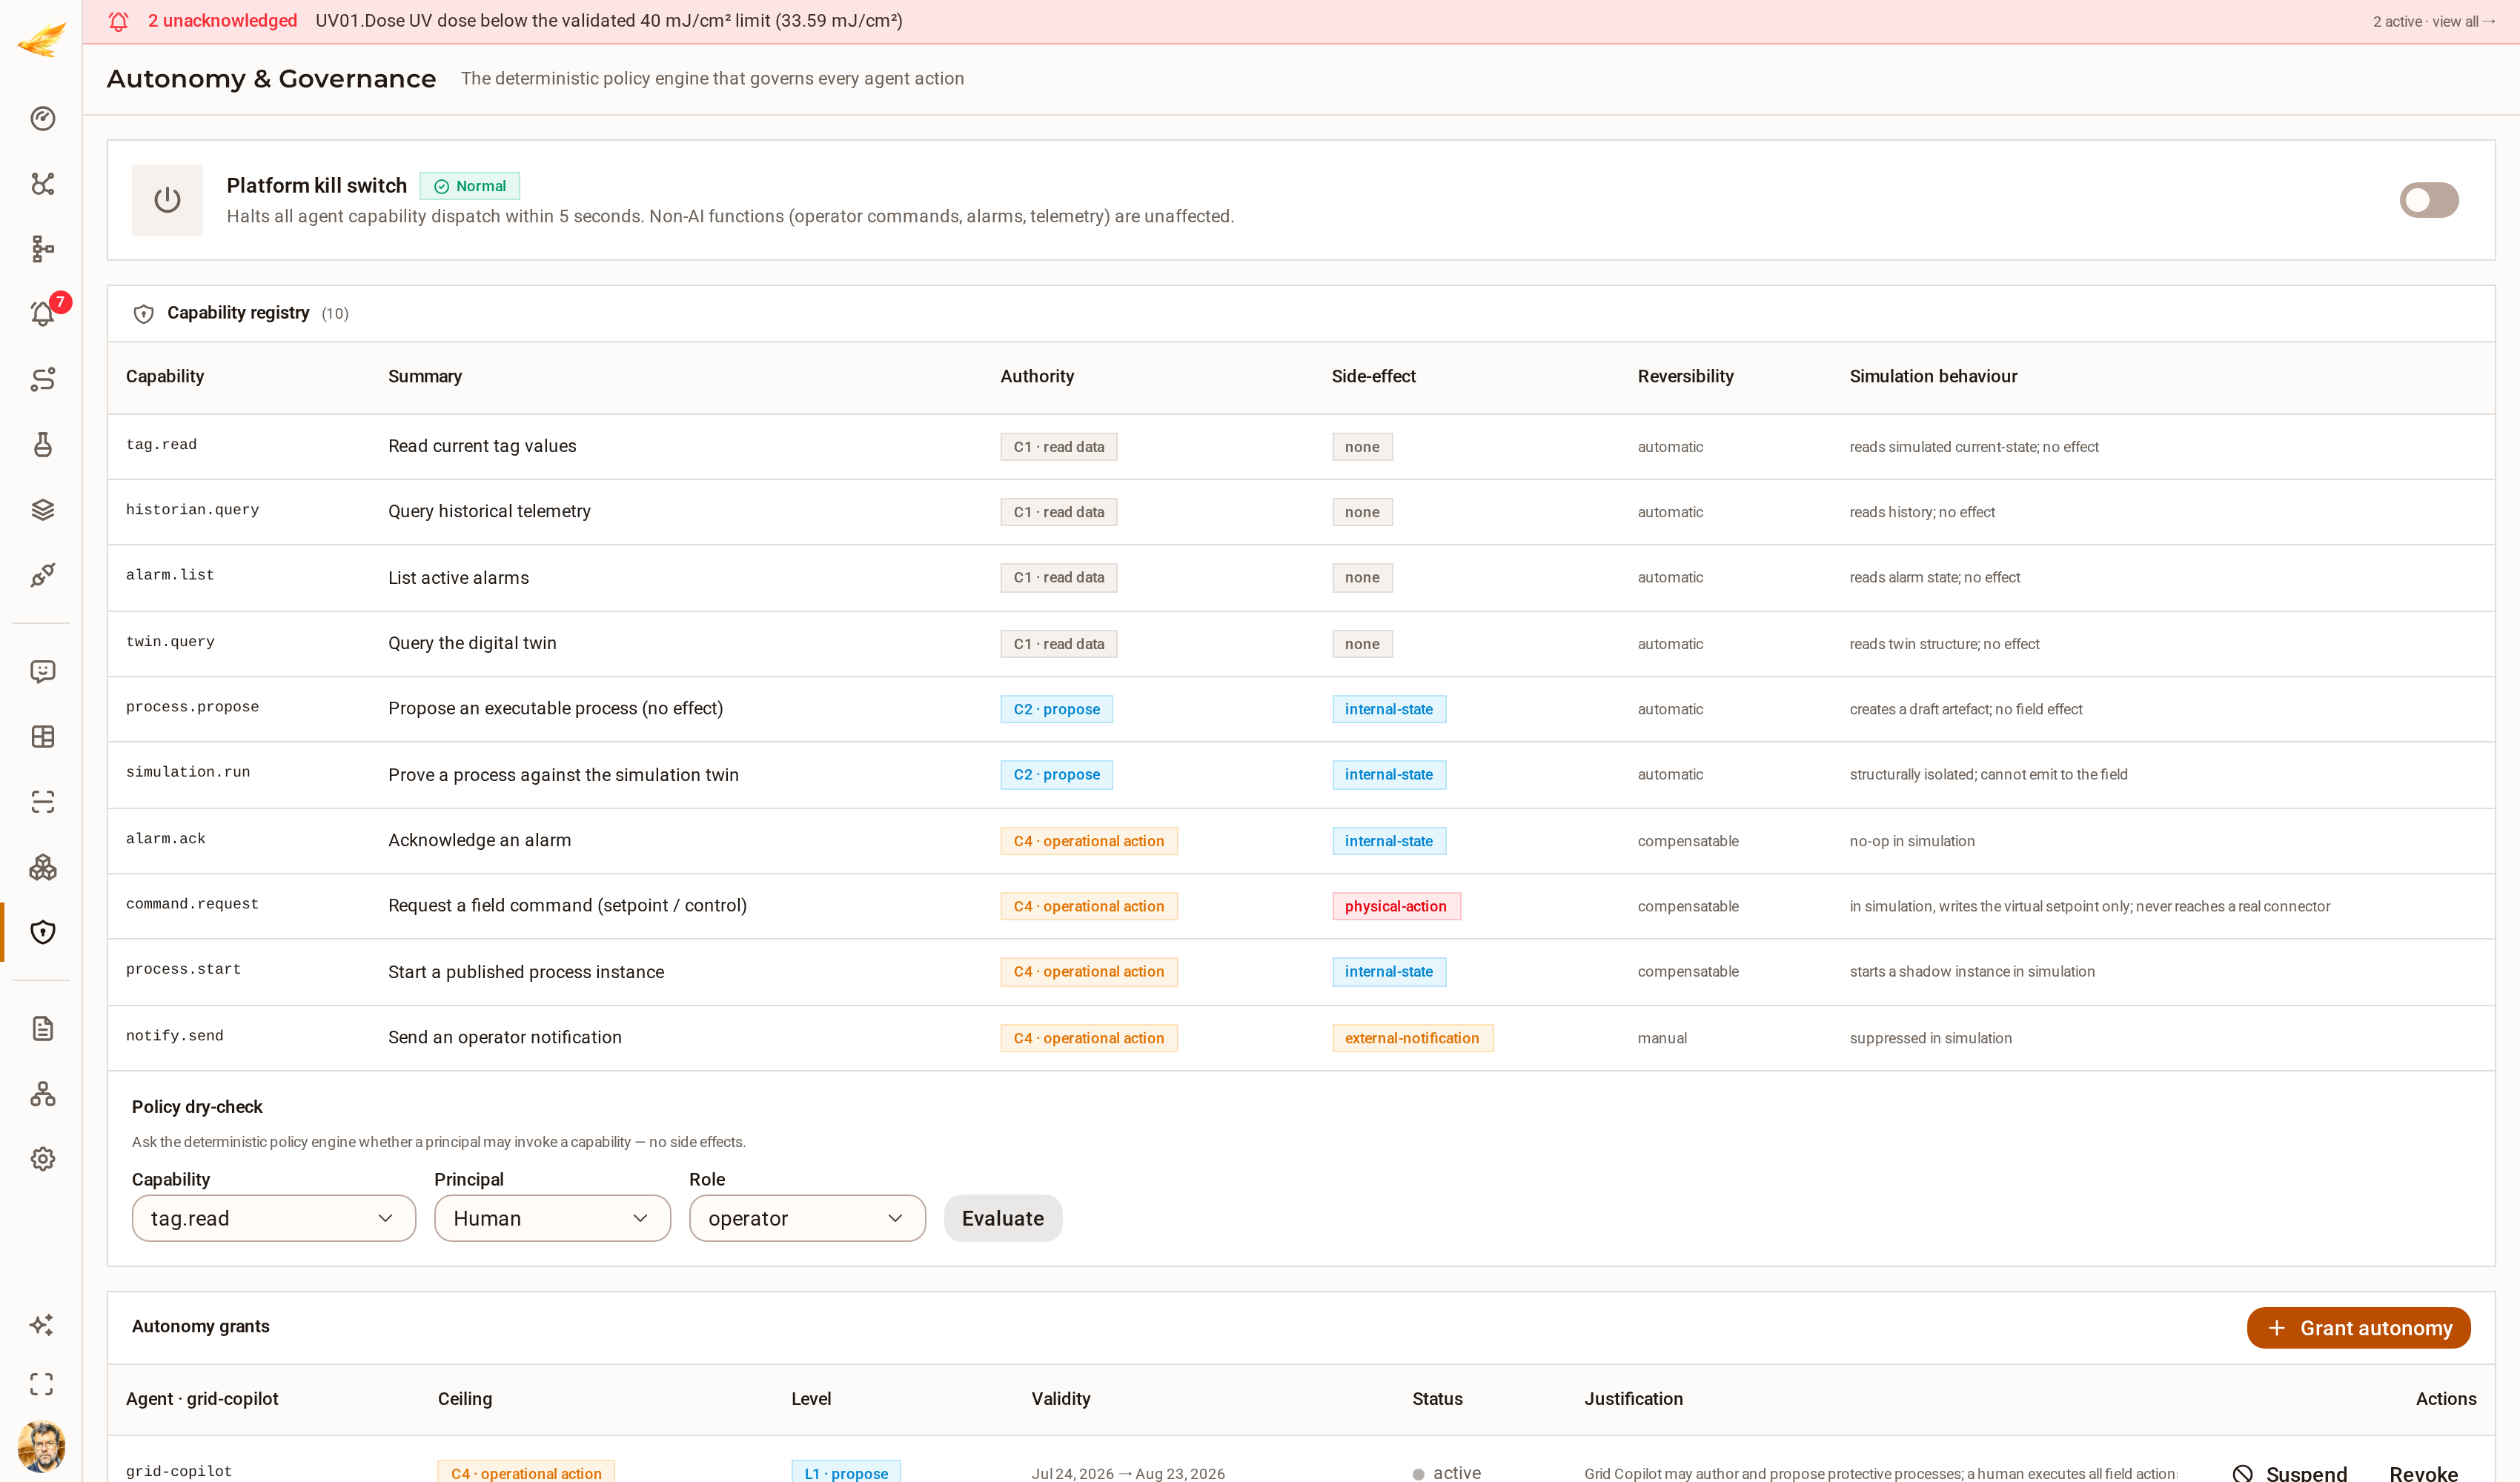Click the kill switch power icon
Viewport: 2520px width, 1482px height.
[x=167, y=200]
